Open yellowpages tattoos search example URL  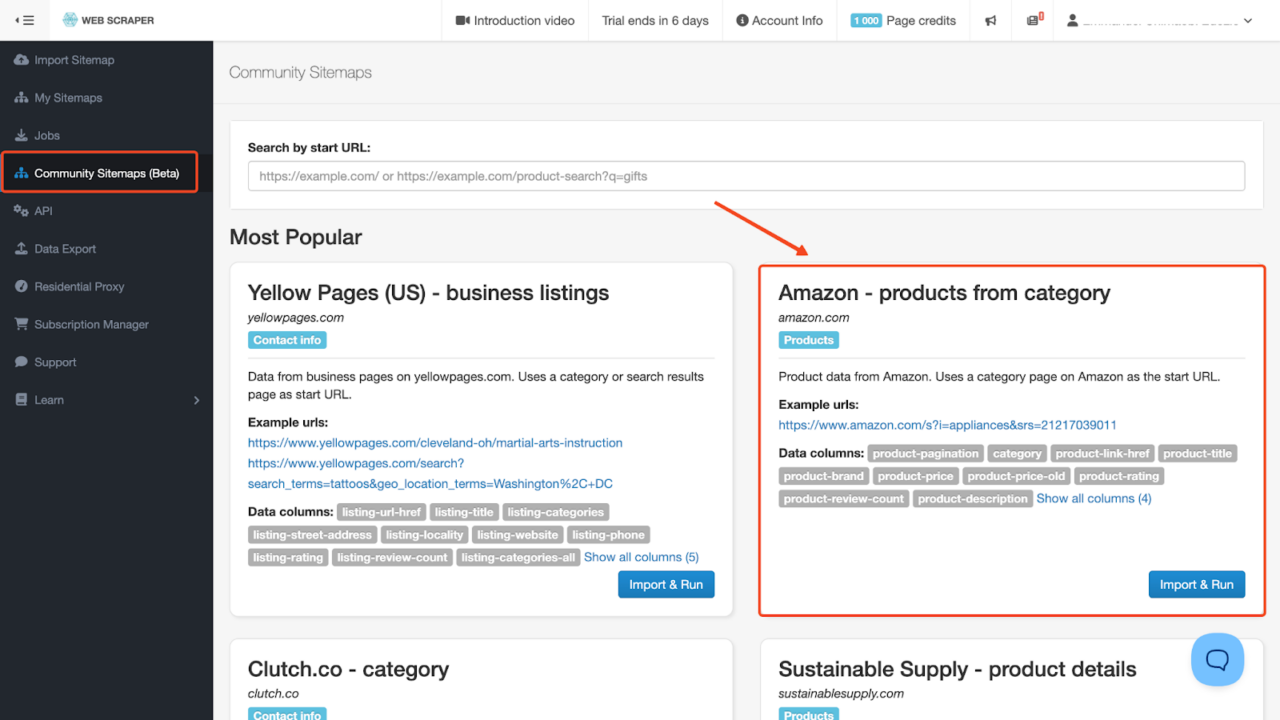click(430, 473)
